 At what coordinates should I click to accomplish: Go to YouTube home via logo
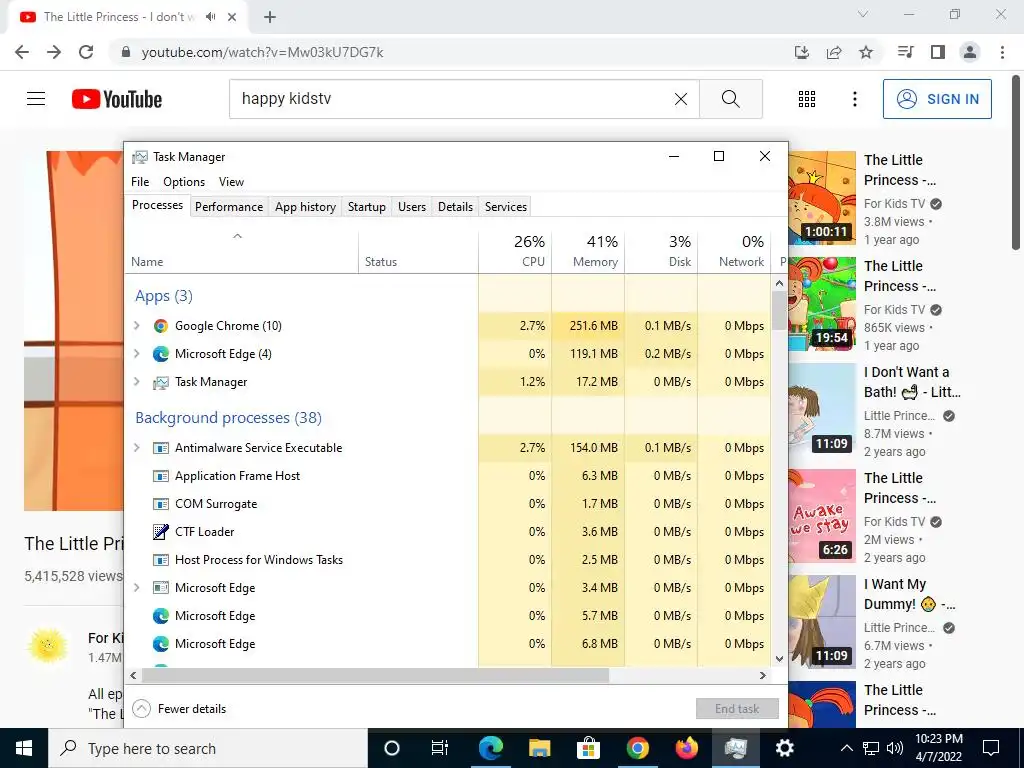[117, 99]
